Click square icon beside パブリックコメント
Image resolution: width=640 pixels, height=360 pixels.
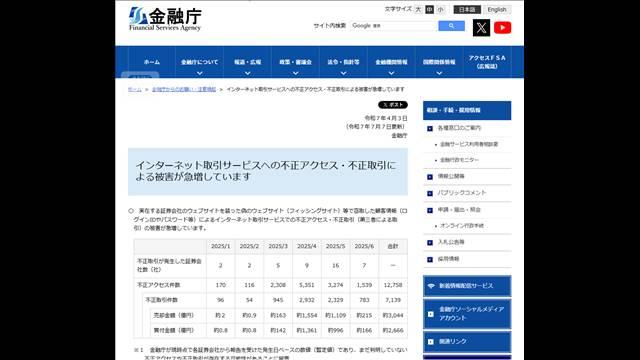pyautogui.click(x=430, y=193)
